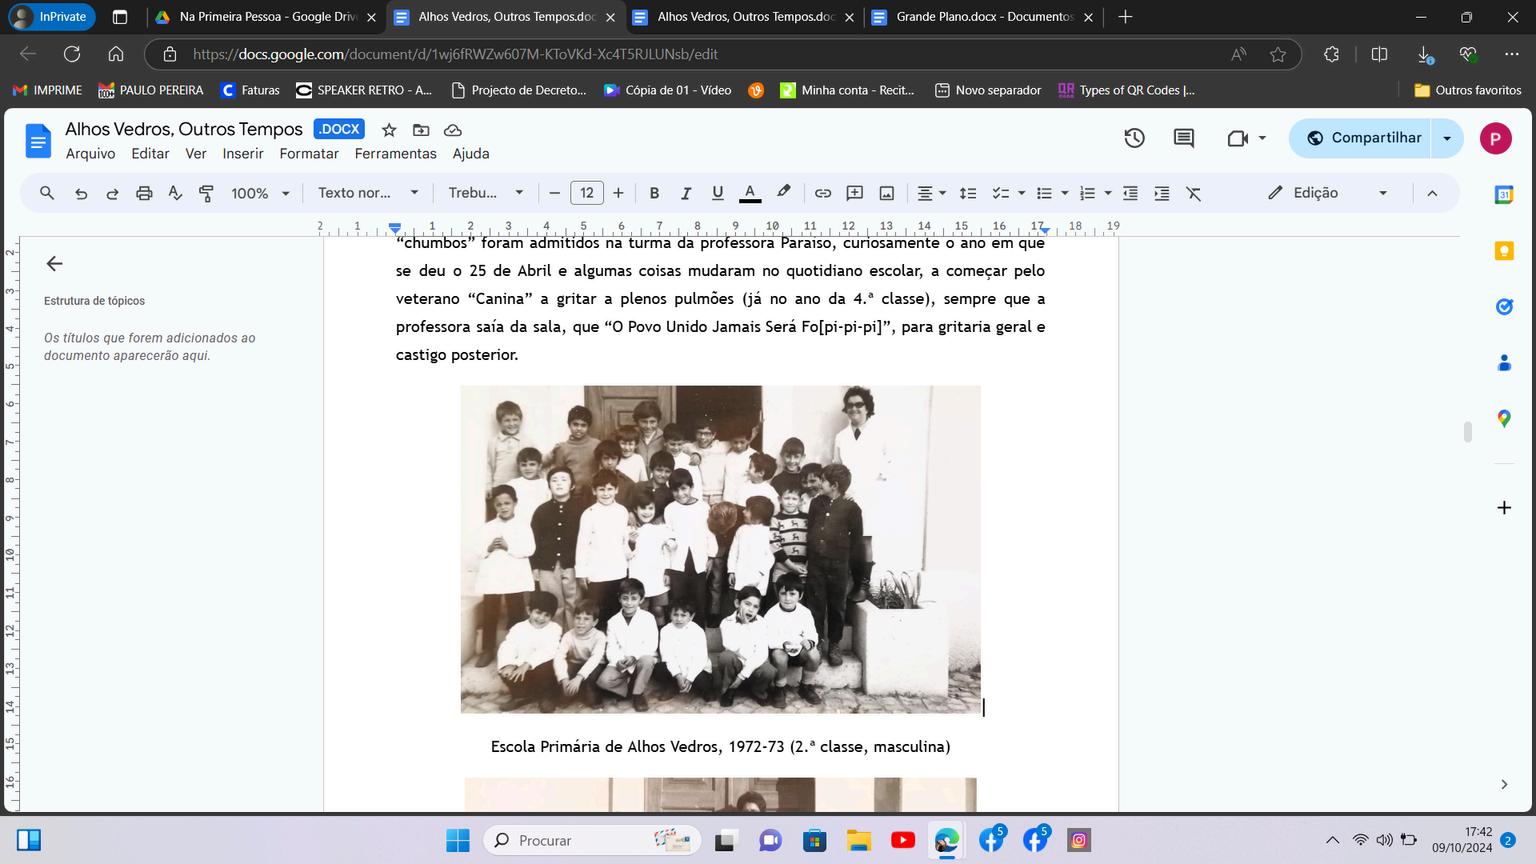Toggle underline formatting
1536x864 pixels.
(x=717, y=193)
